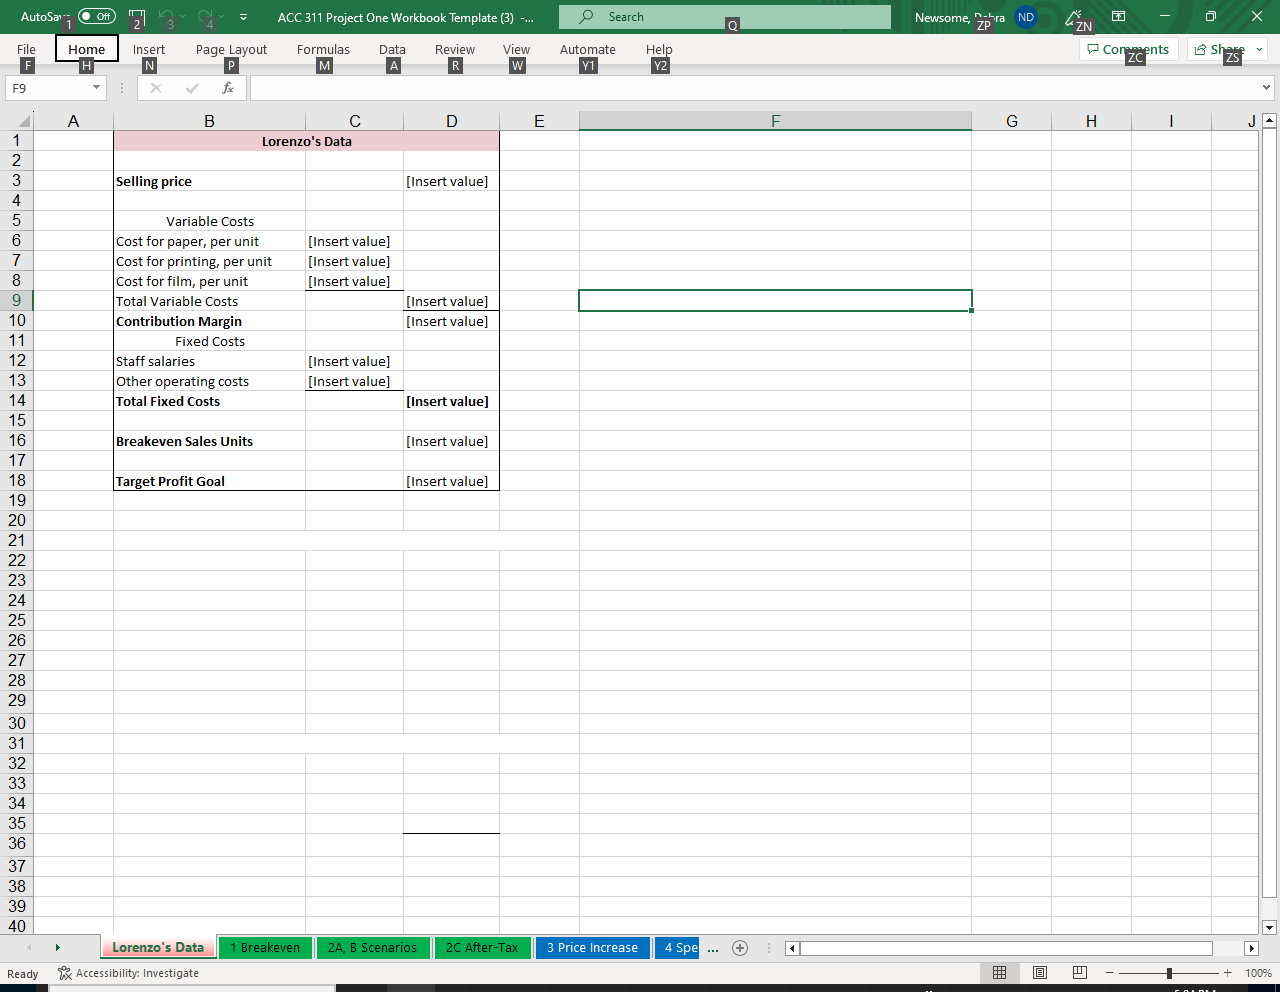Open the Formulas tab
This screenshot has height=992, width=1280.
point(323,49)
